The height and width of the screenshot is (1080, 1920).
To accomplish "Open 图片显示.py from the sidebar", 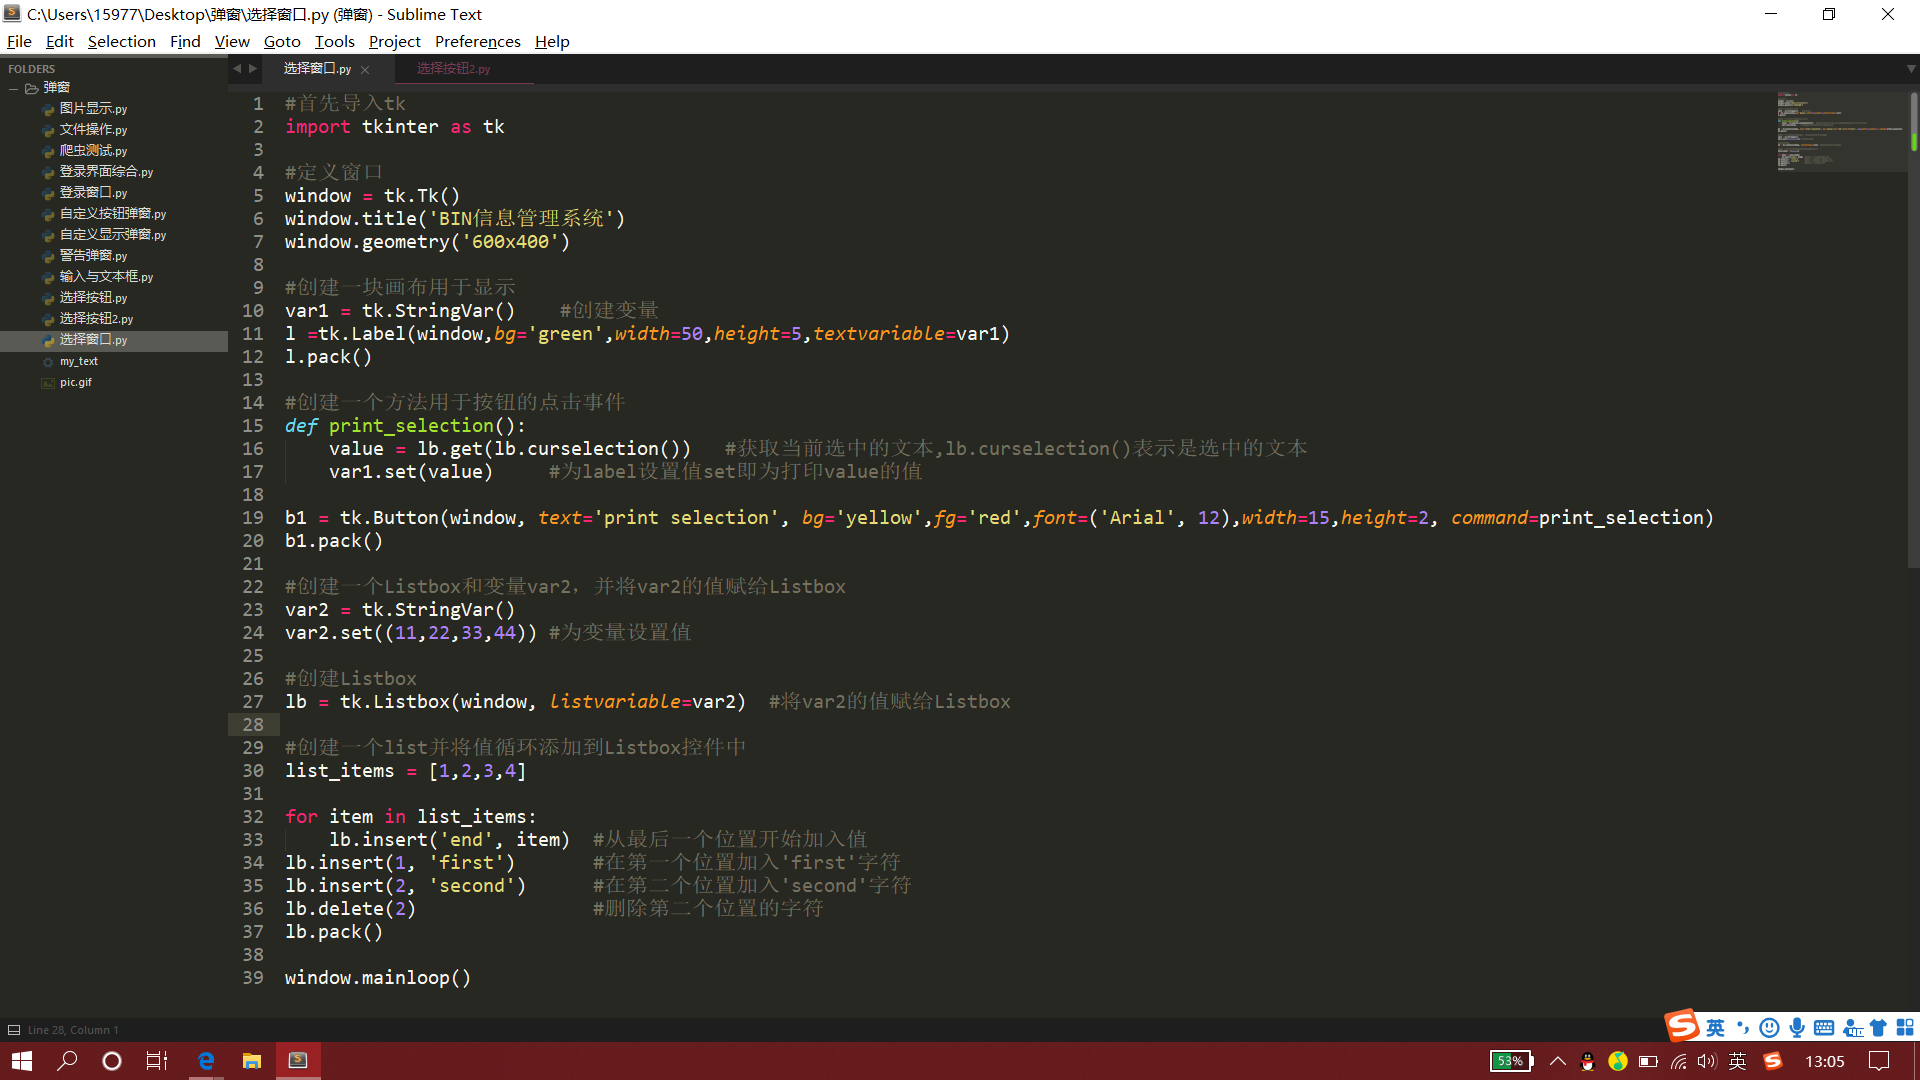I will point(93,108).
